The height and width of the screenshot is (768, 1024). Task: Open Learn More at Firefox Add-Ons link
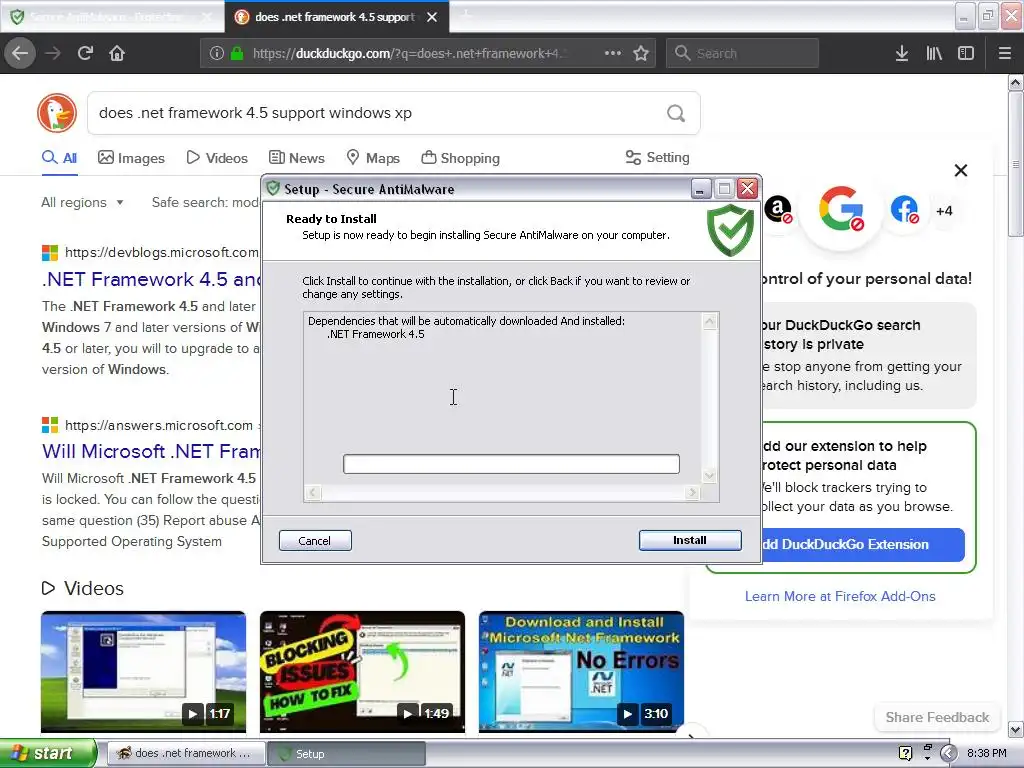[x=840, y=596]
